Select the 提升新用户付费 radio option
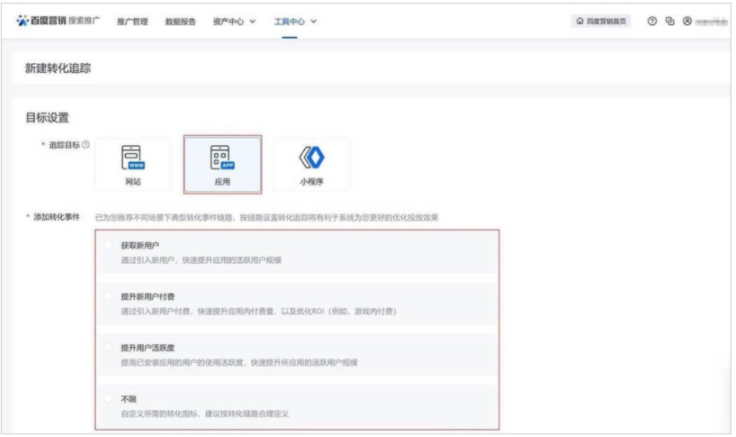This screenshot has width=736, height=437. click(x=108, y=296)
